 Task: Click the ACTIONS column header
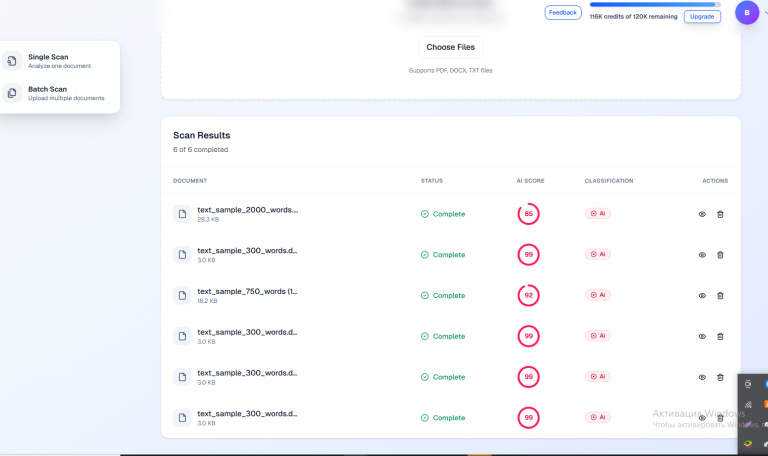715,181
